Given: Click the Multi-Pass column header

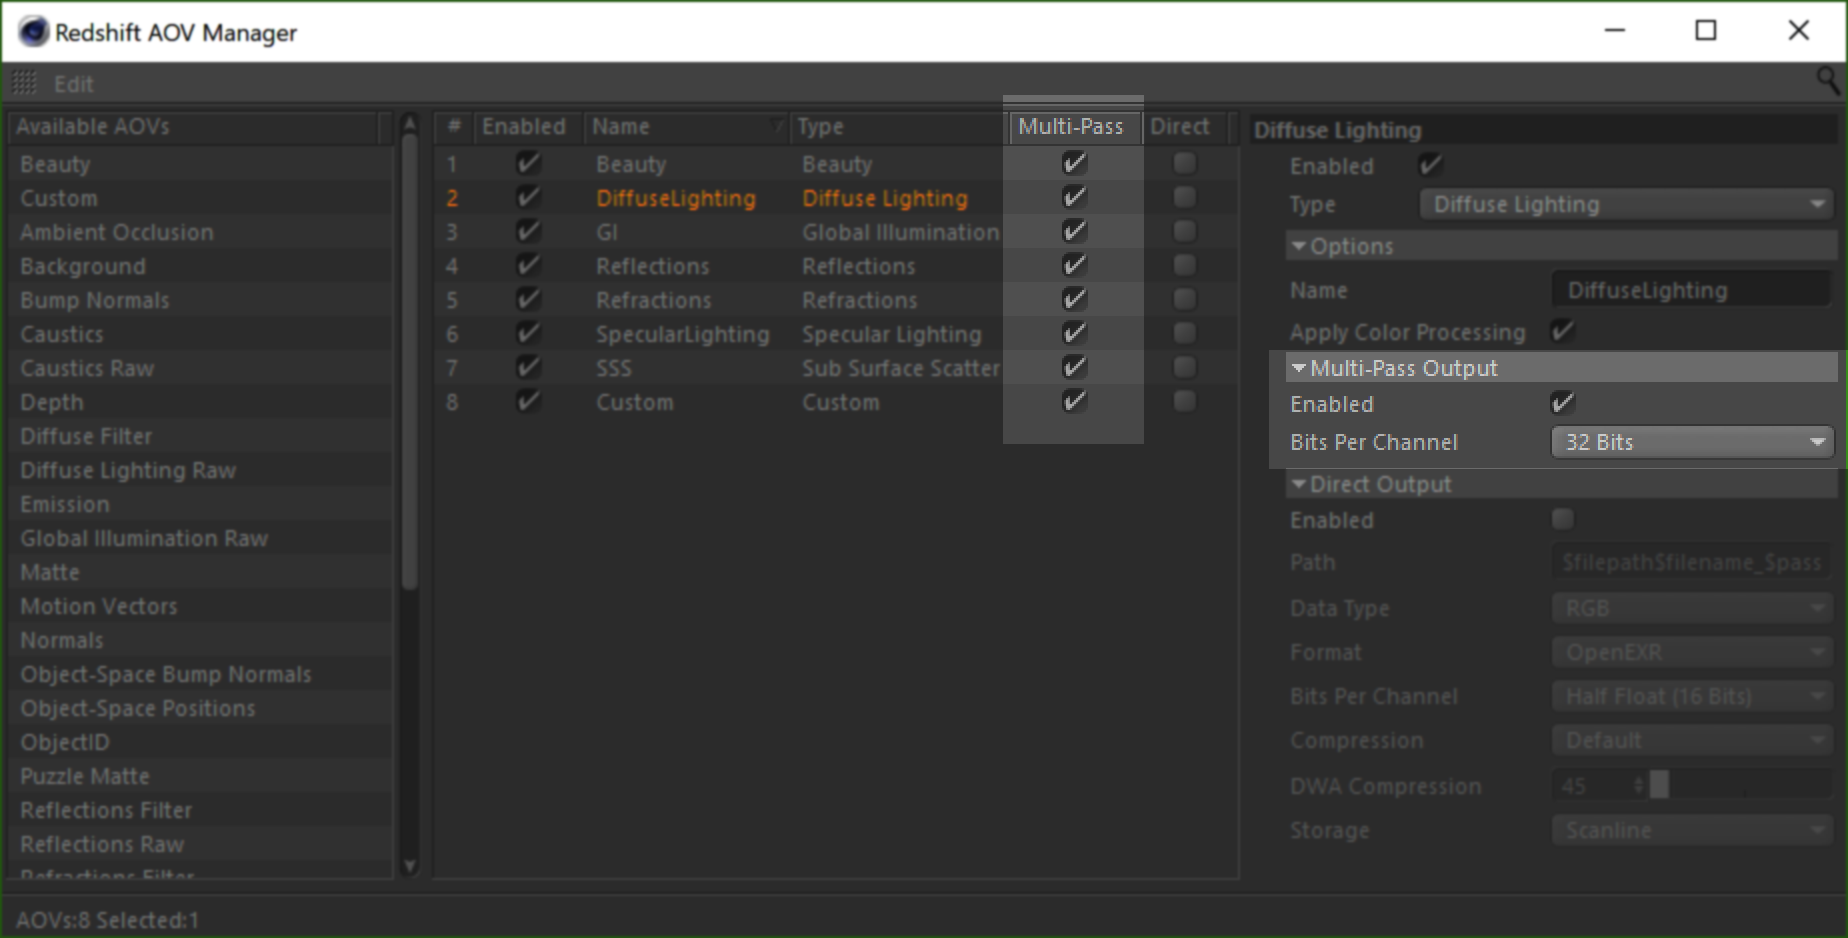Looking at the screenshot, I should click(x=1074, y=127).
